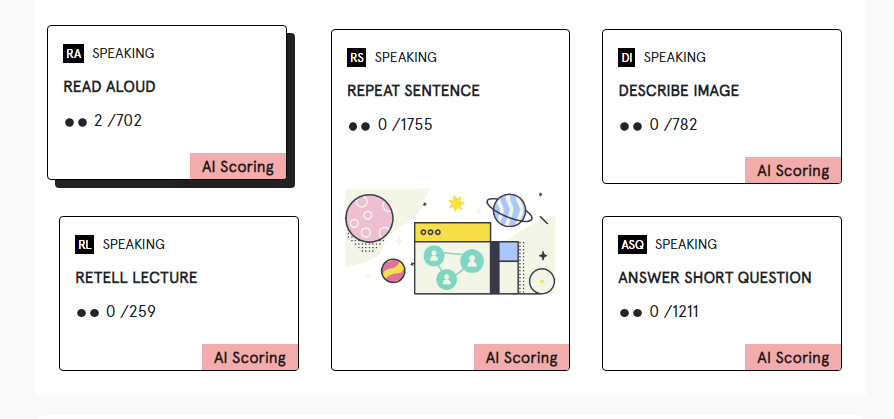Click AI Scoring tag on Describe Image
The height and width of the screenshot is (419, 894).
(x=793, y=171)
